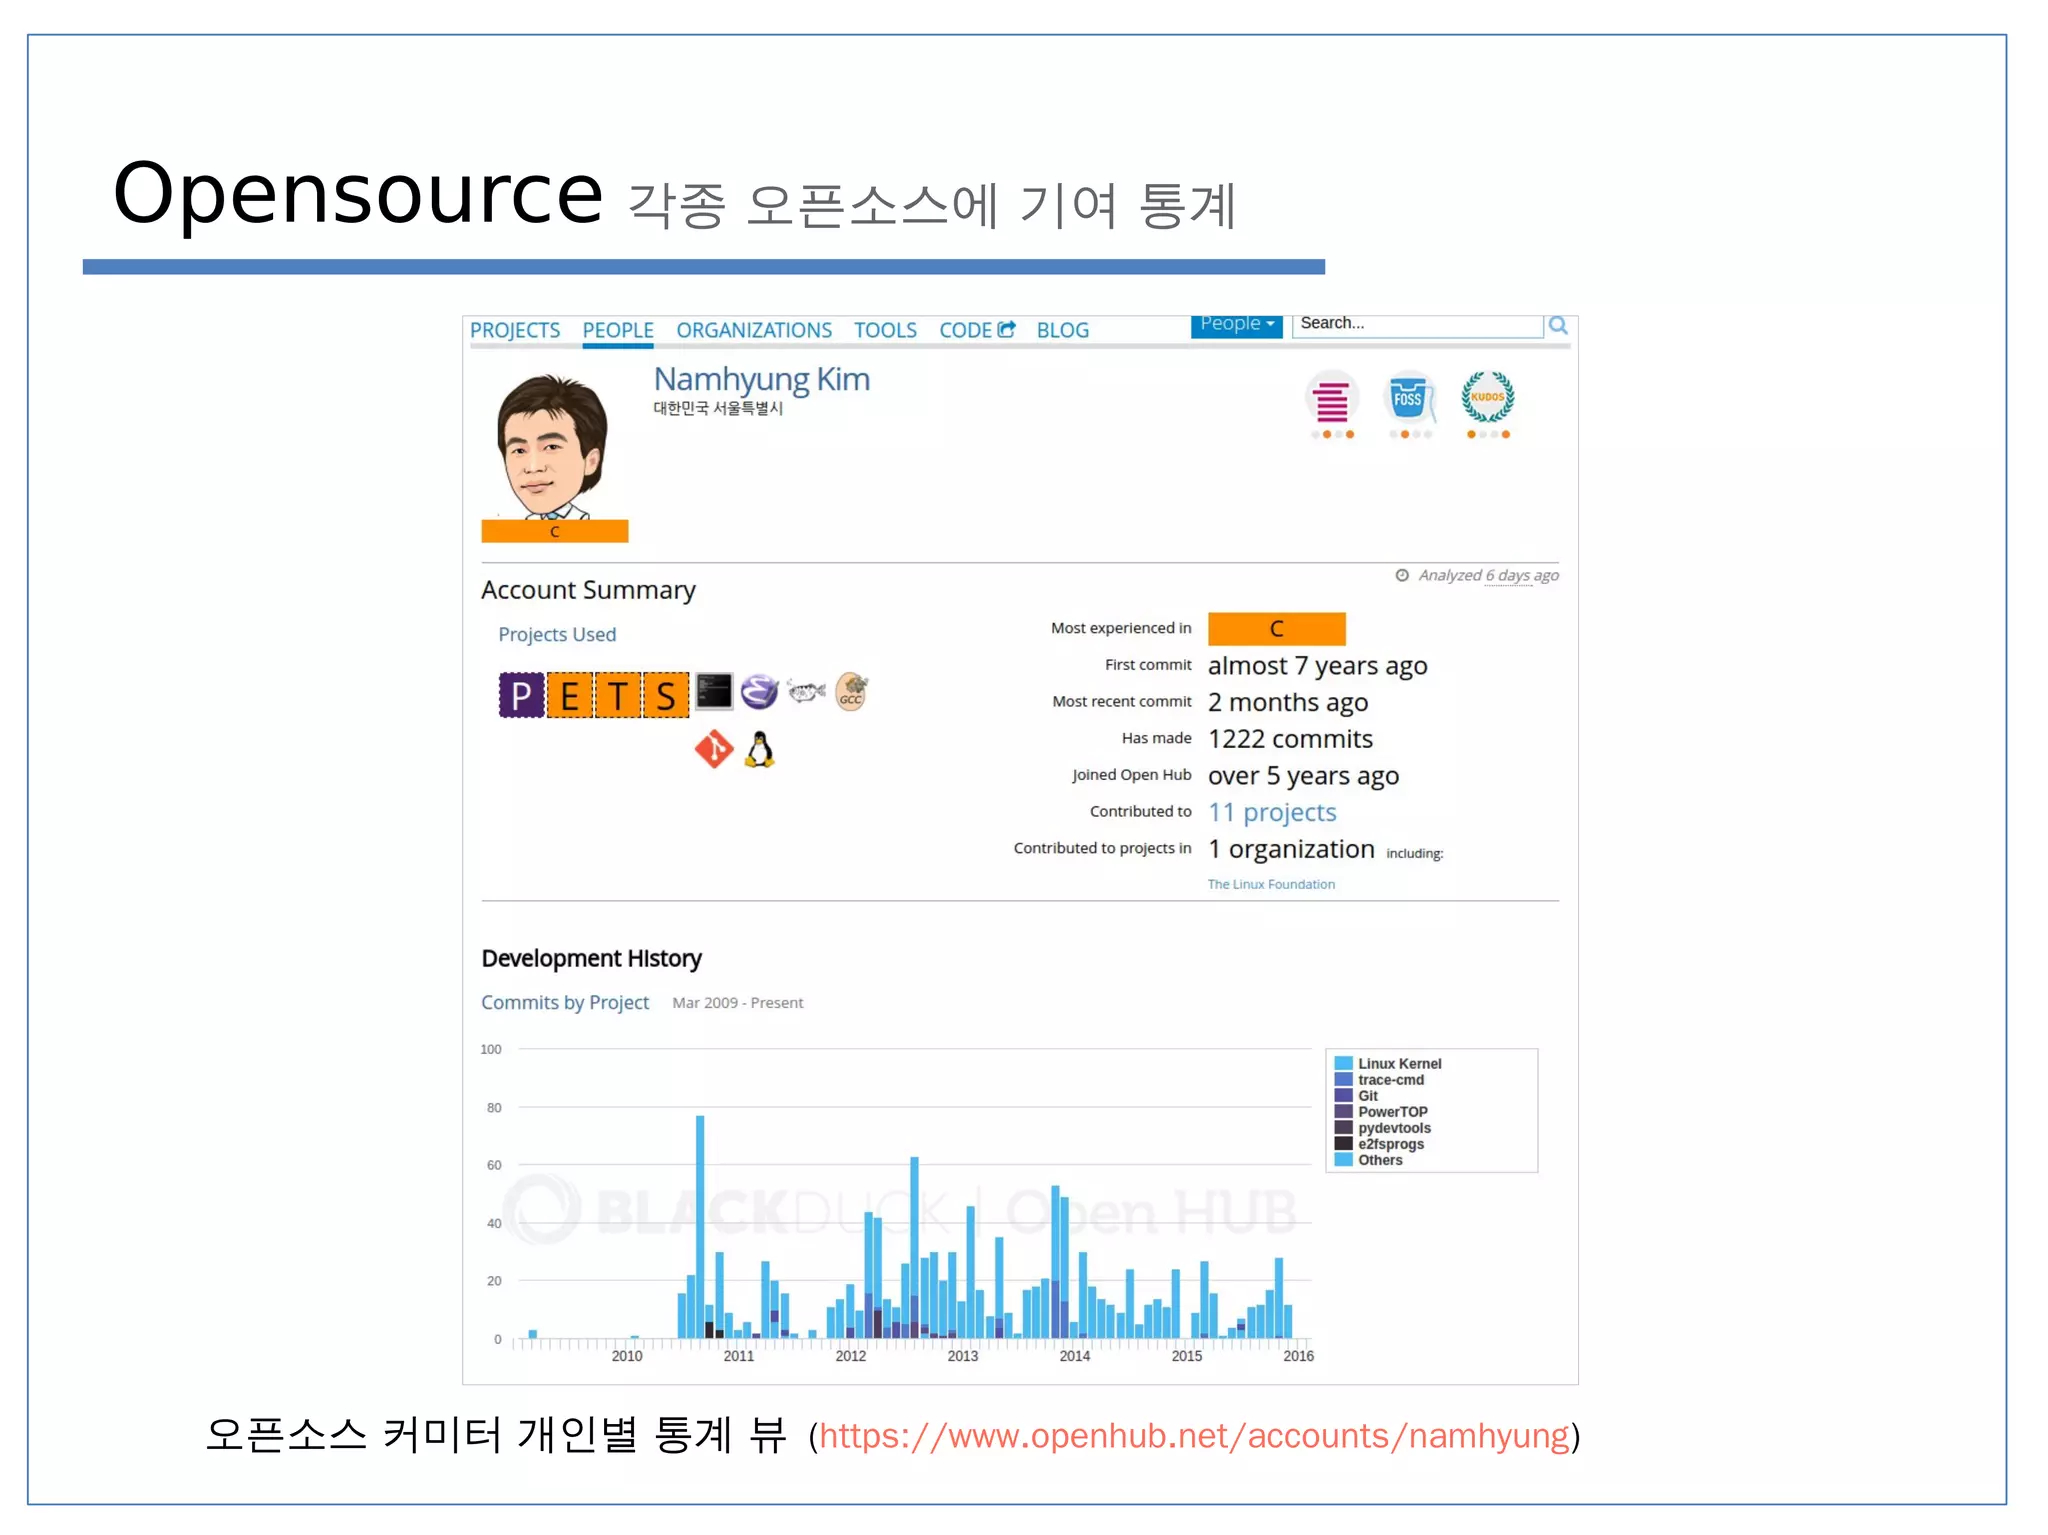Click the 1 organization value

click(x=1291, y=849)
